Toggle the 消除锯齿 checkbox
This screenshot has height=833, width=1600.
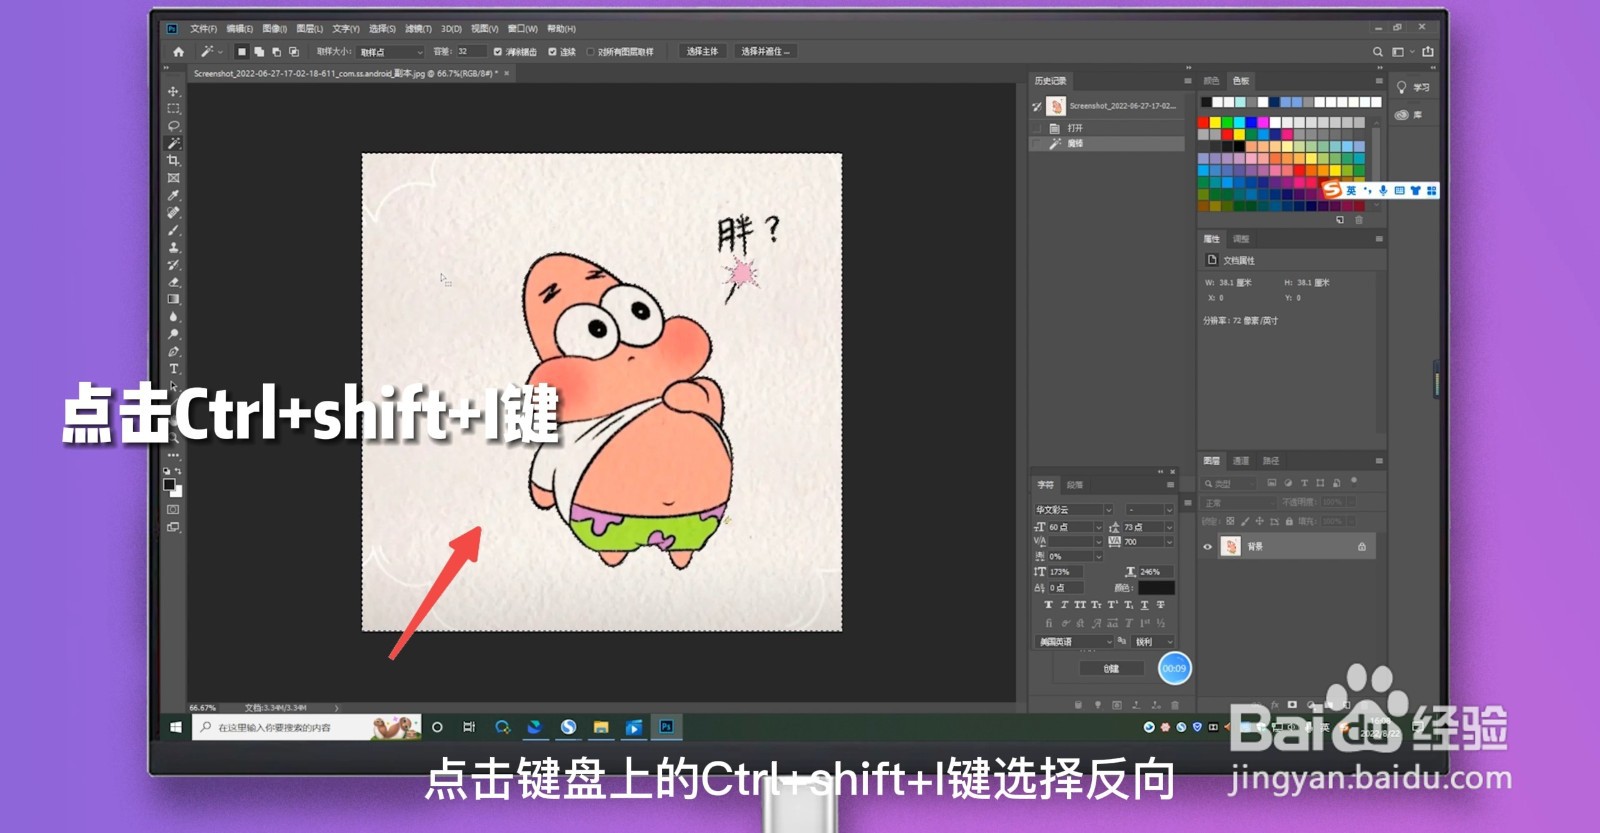(497, 52)
